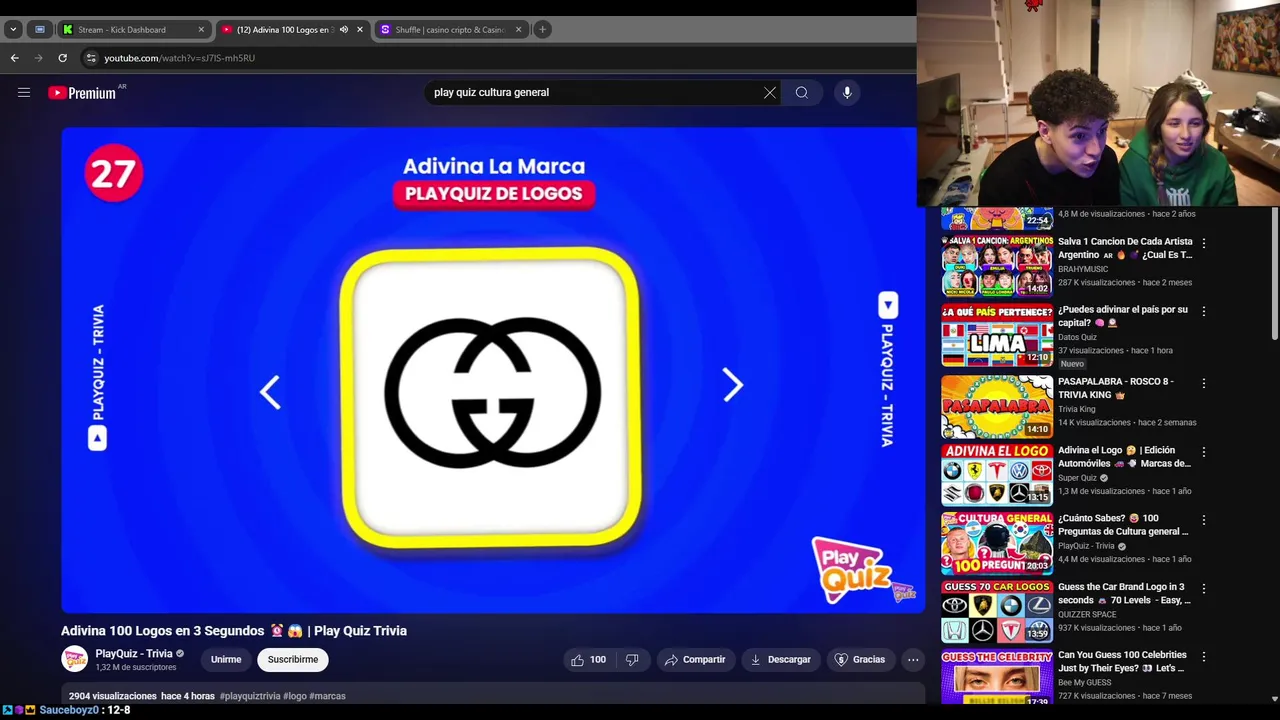
Task: Open Super Quiz channel name
Action: (1077, 478)
